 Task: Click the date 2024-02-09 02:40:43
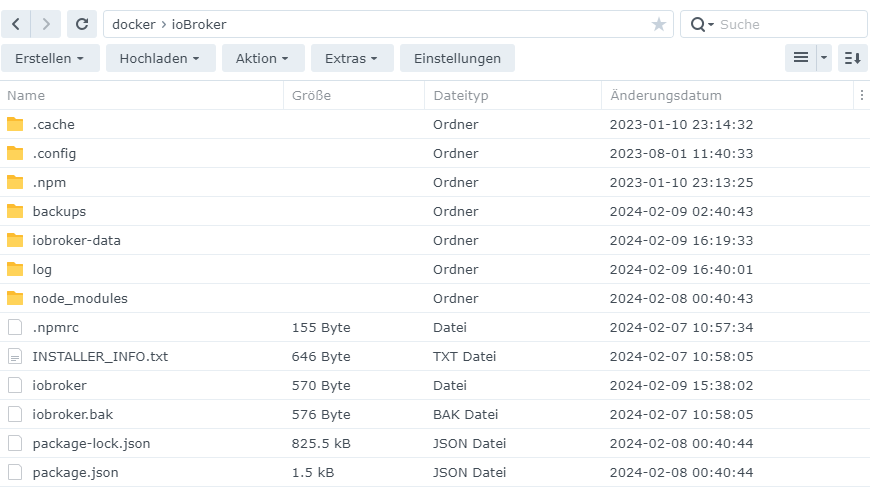point(681,211)
